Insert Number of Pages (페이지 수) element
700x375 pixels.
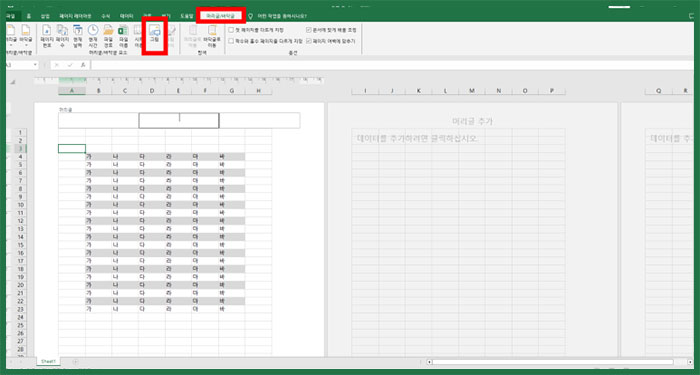tap(62, 37)
